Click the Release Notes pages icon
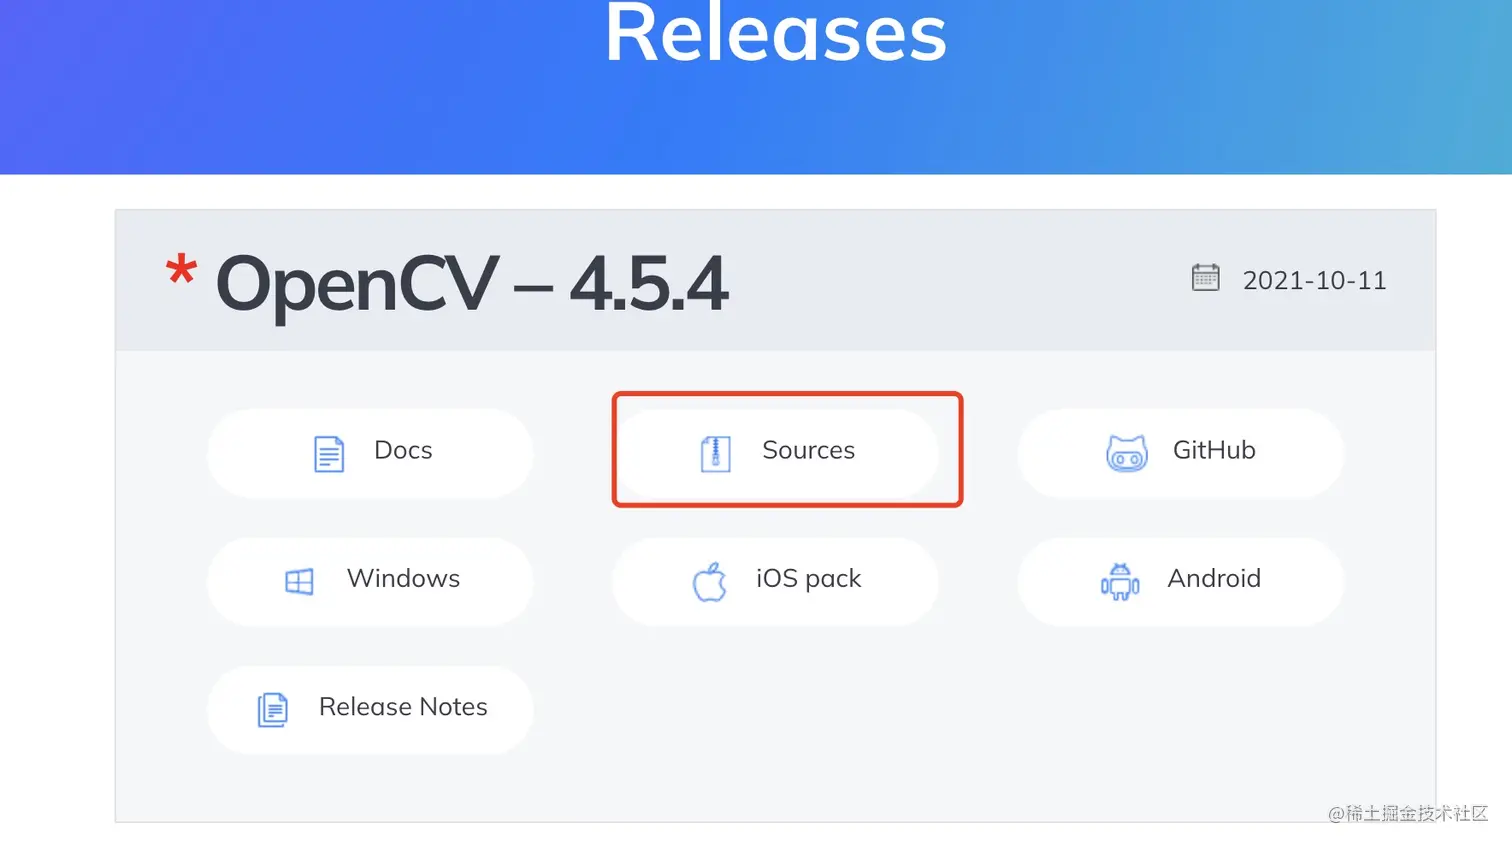Viewport: 1512px width, 847px height. (273, 709)
